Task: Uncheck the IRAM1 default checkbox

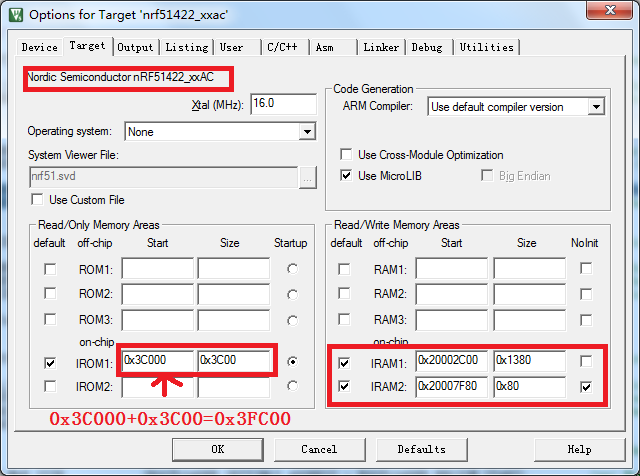Action: tap(344, 363)
